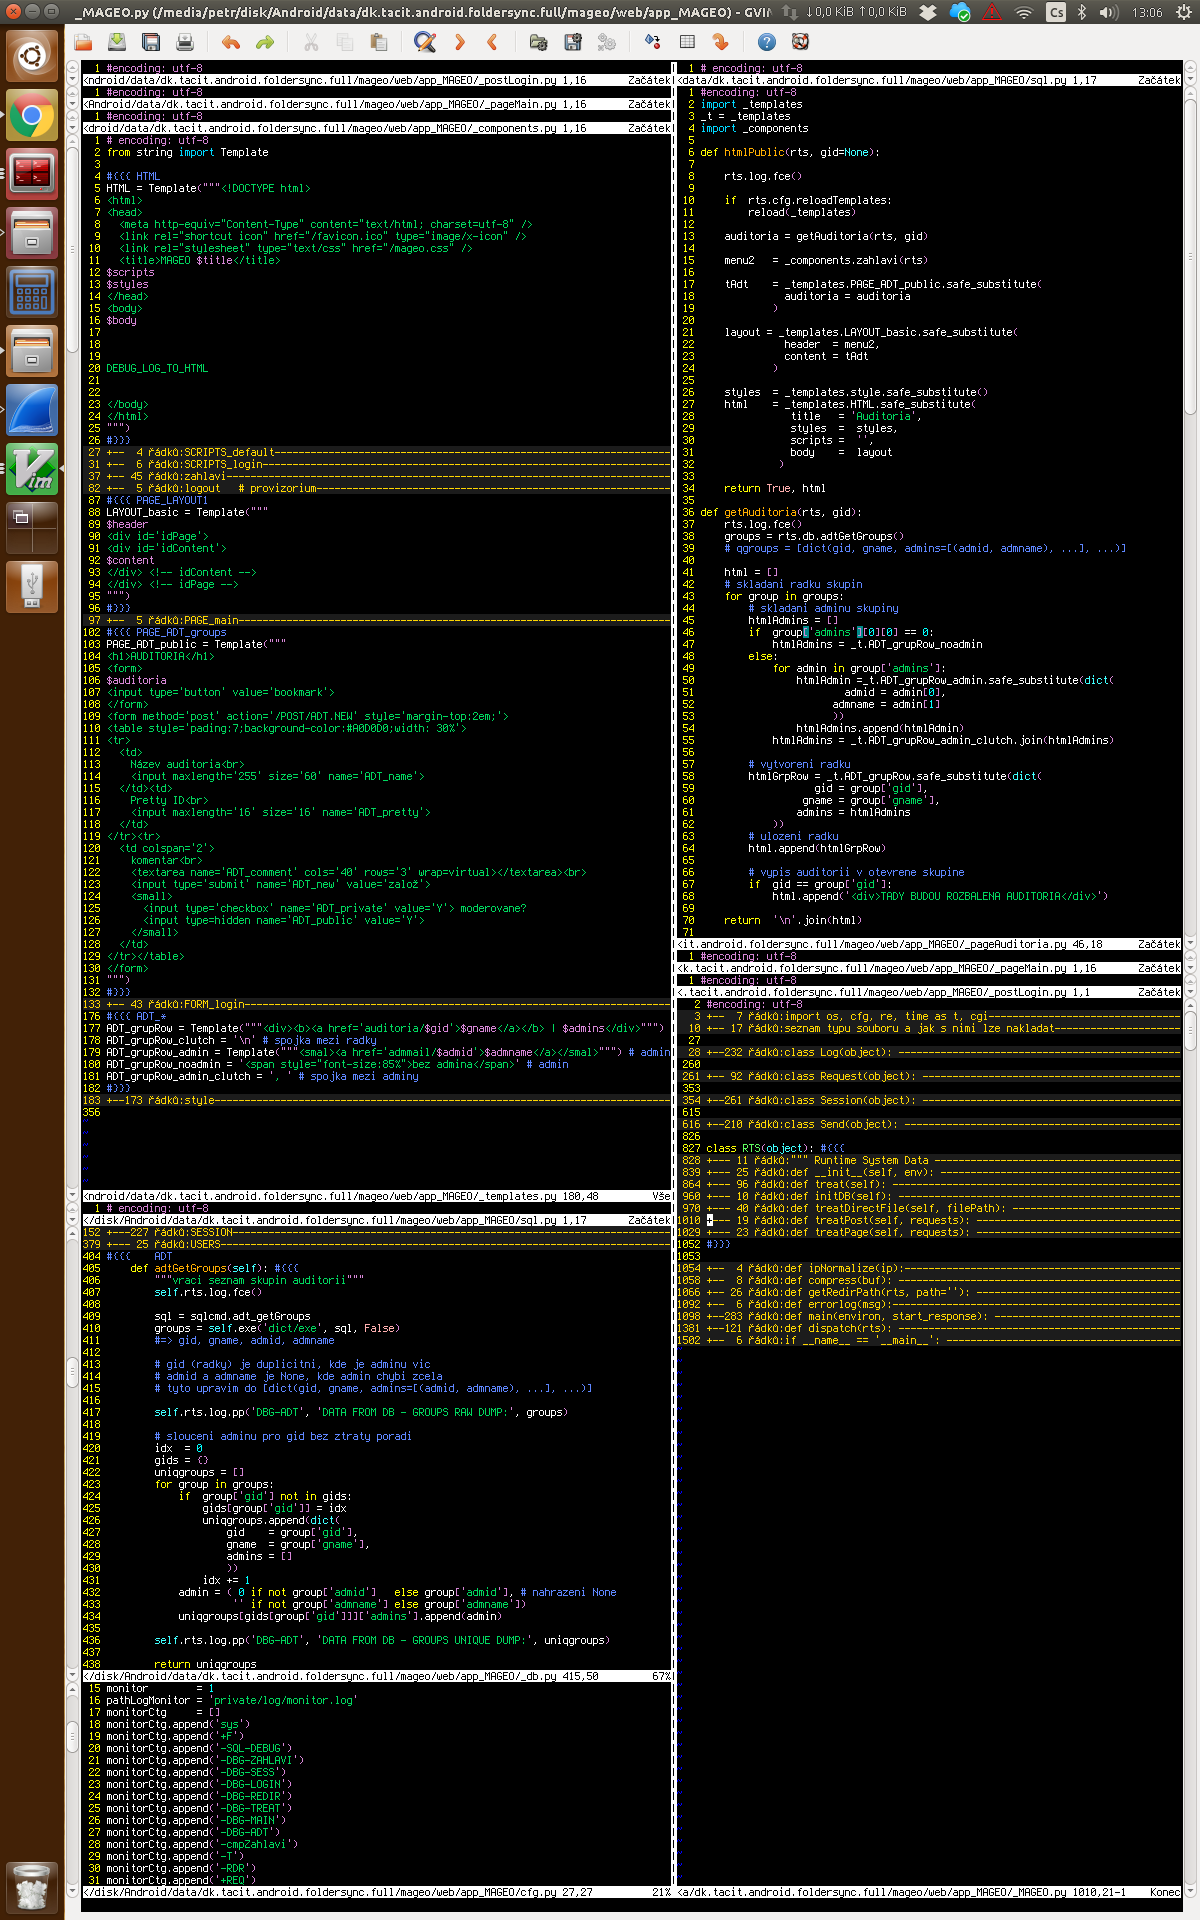Screen dimensions: 1200x1920
Task: Click the line 'def htmlPublic(rts, gid=None):'
Action: pos(790,152)
